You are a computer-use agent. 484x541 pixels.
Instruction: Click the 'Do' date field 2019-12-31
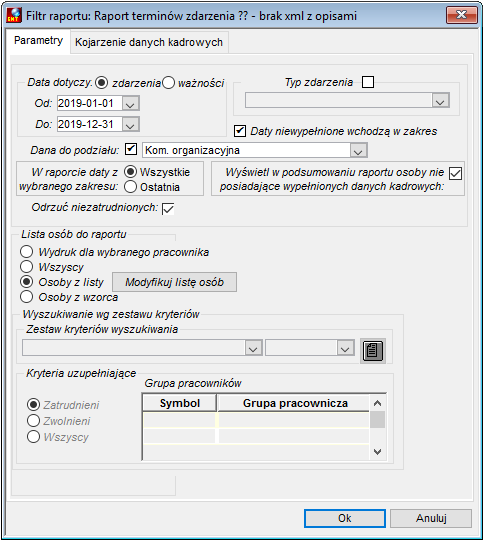[x=90, y=125]
